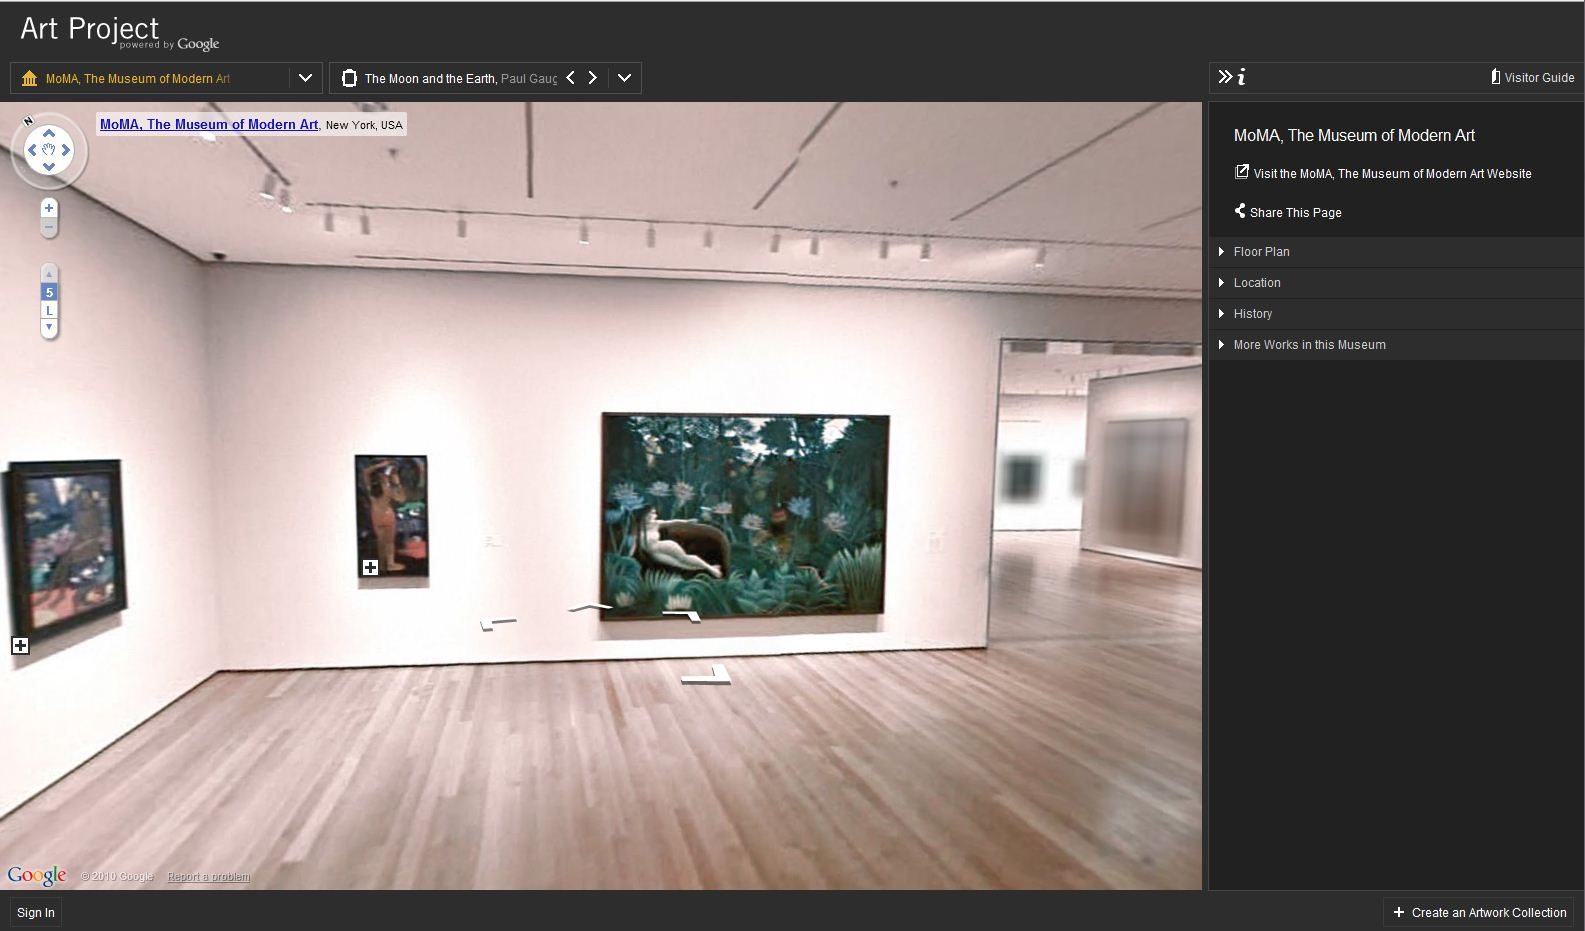This screenshot has height=931, width=1585.
Task: Click the hand icon in the compass center
Action: pos(49,150)
